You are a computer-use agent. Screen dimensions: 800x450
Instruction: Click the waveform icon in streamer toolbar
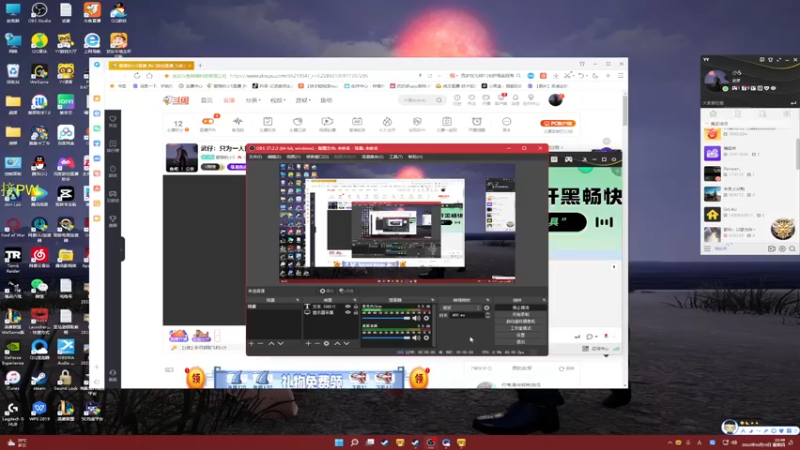238,123
